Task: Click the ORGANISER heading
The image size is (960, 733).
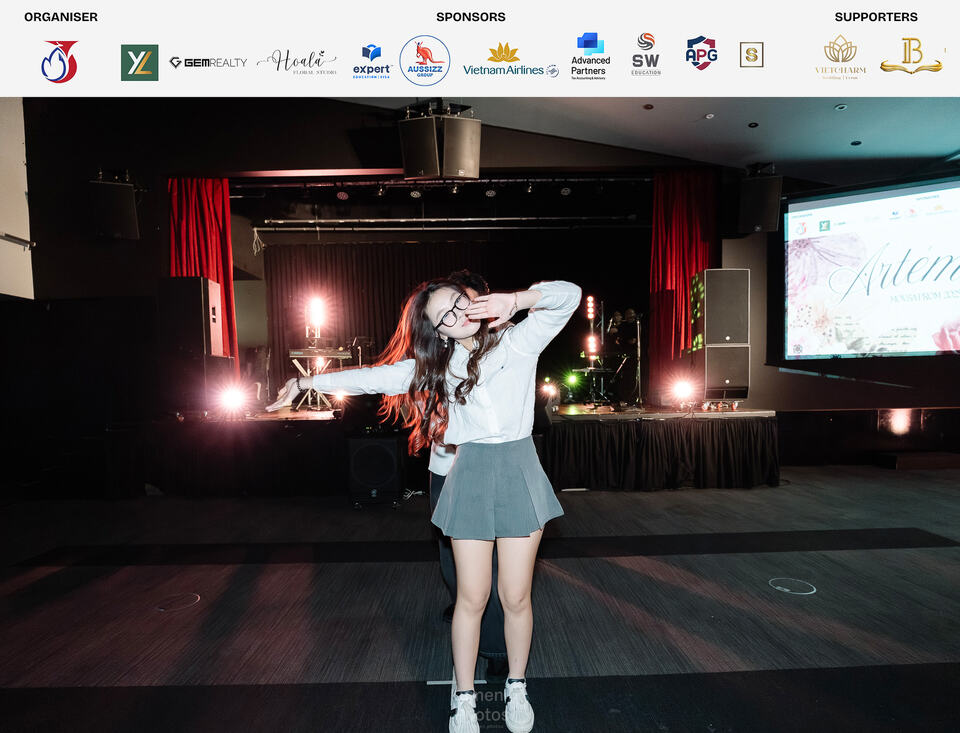Action: (61, 17)
